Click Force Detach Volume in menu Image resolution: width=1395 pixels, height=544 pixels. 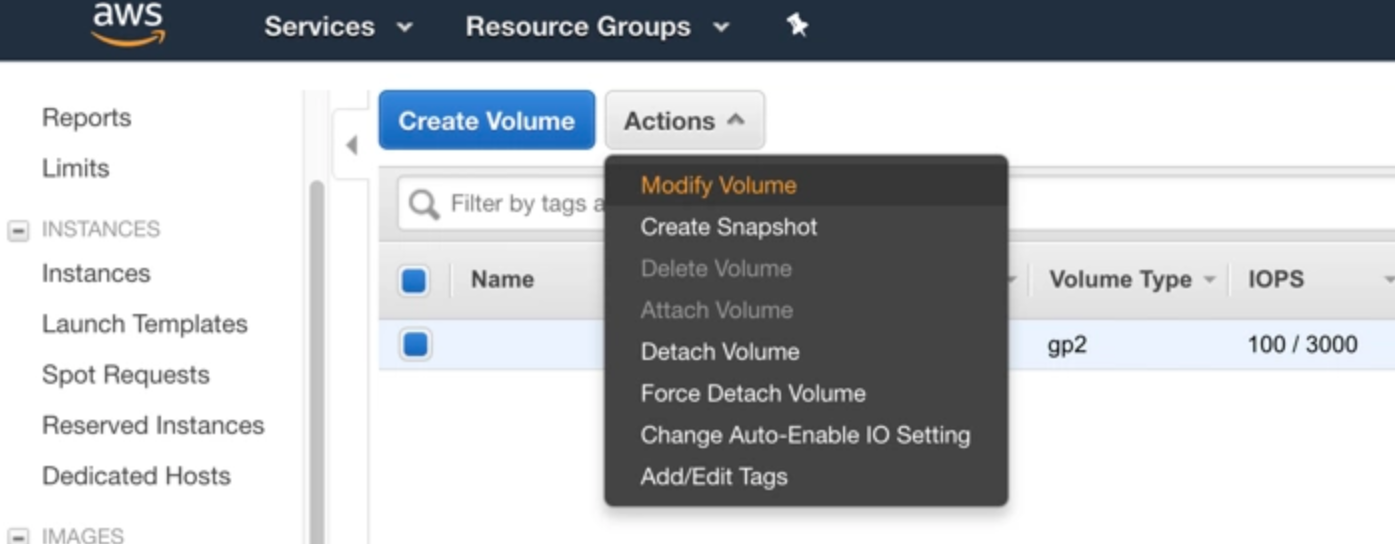pyautogui.click(x=752, y=394)
